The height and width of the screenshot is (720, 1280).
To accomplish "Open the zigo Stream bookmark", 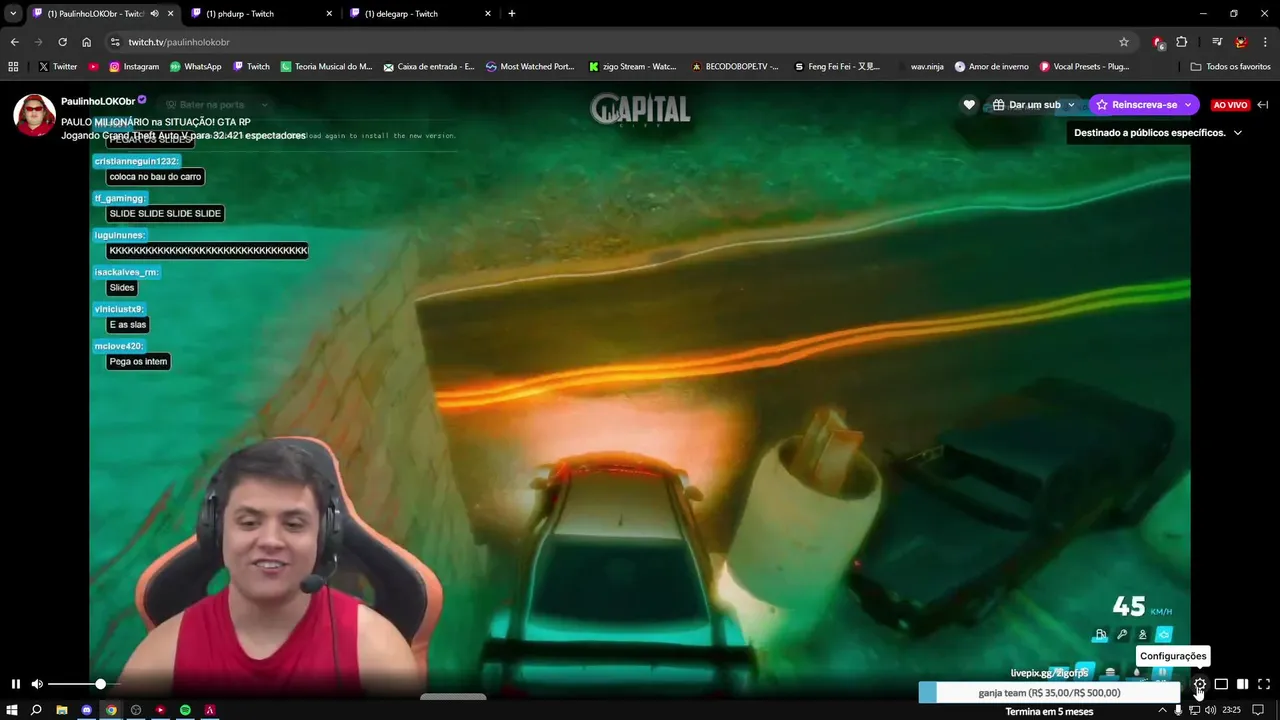I will 633,67.
